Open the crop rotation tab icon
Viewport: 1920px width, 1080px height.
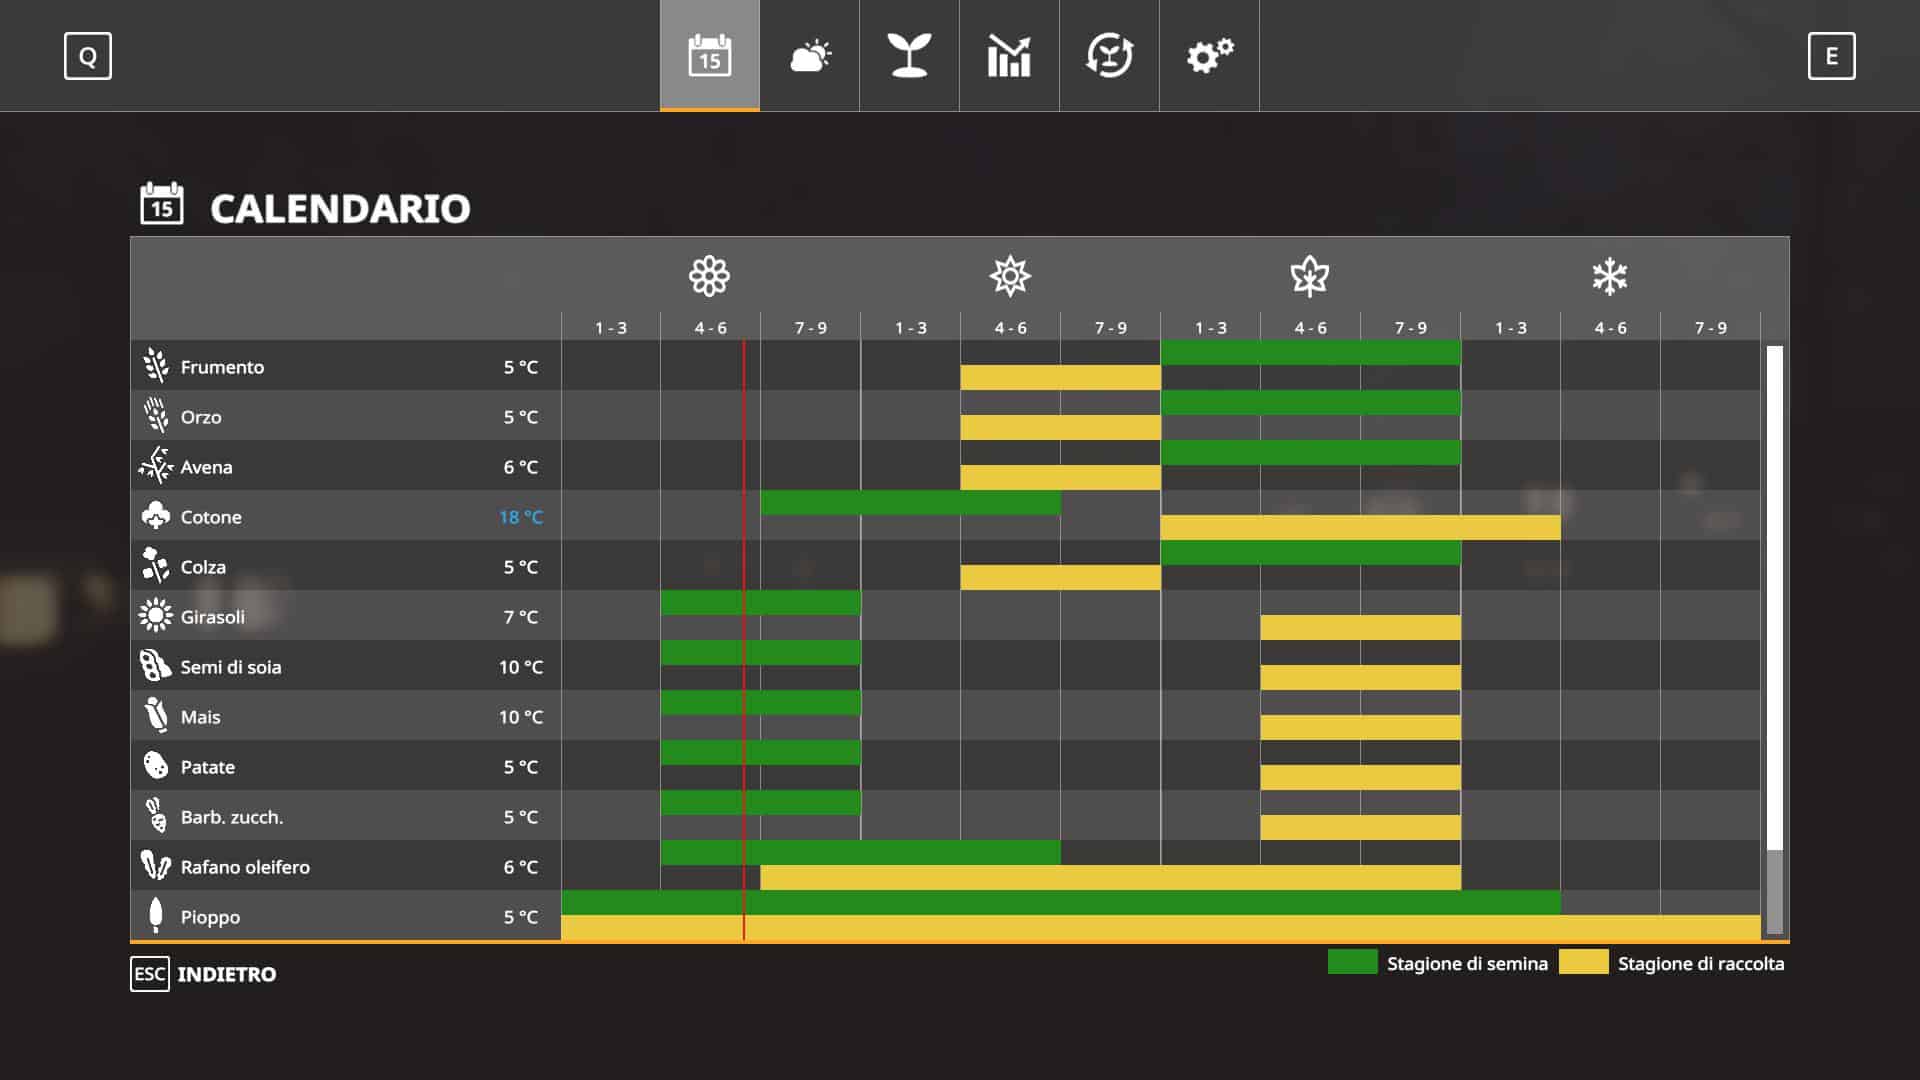click(x=1109, y=56)
